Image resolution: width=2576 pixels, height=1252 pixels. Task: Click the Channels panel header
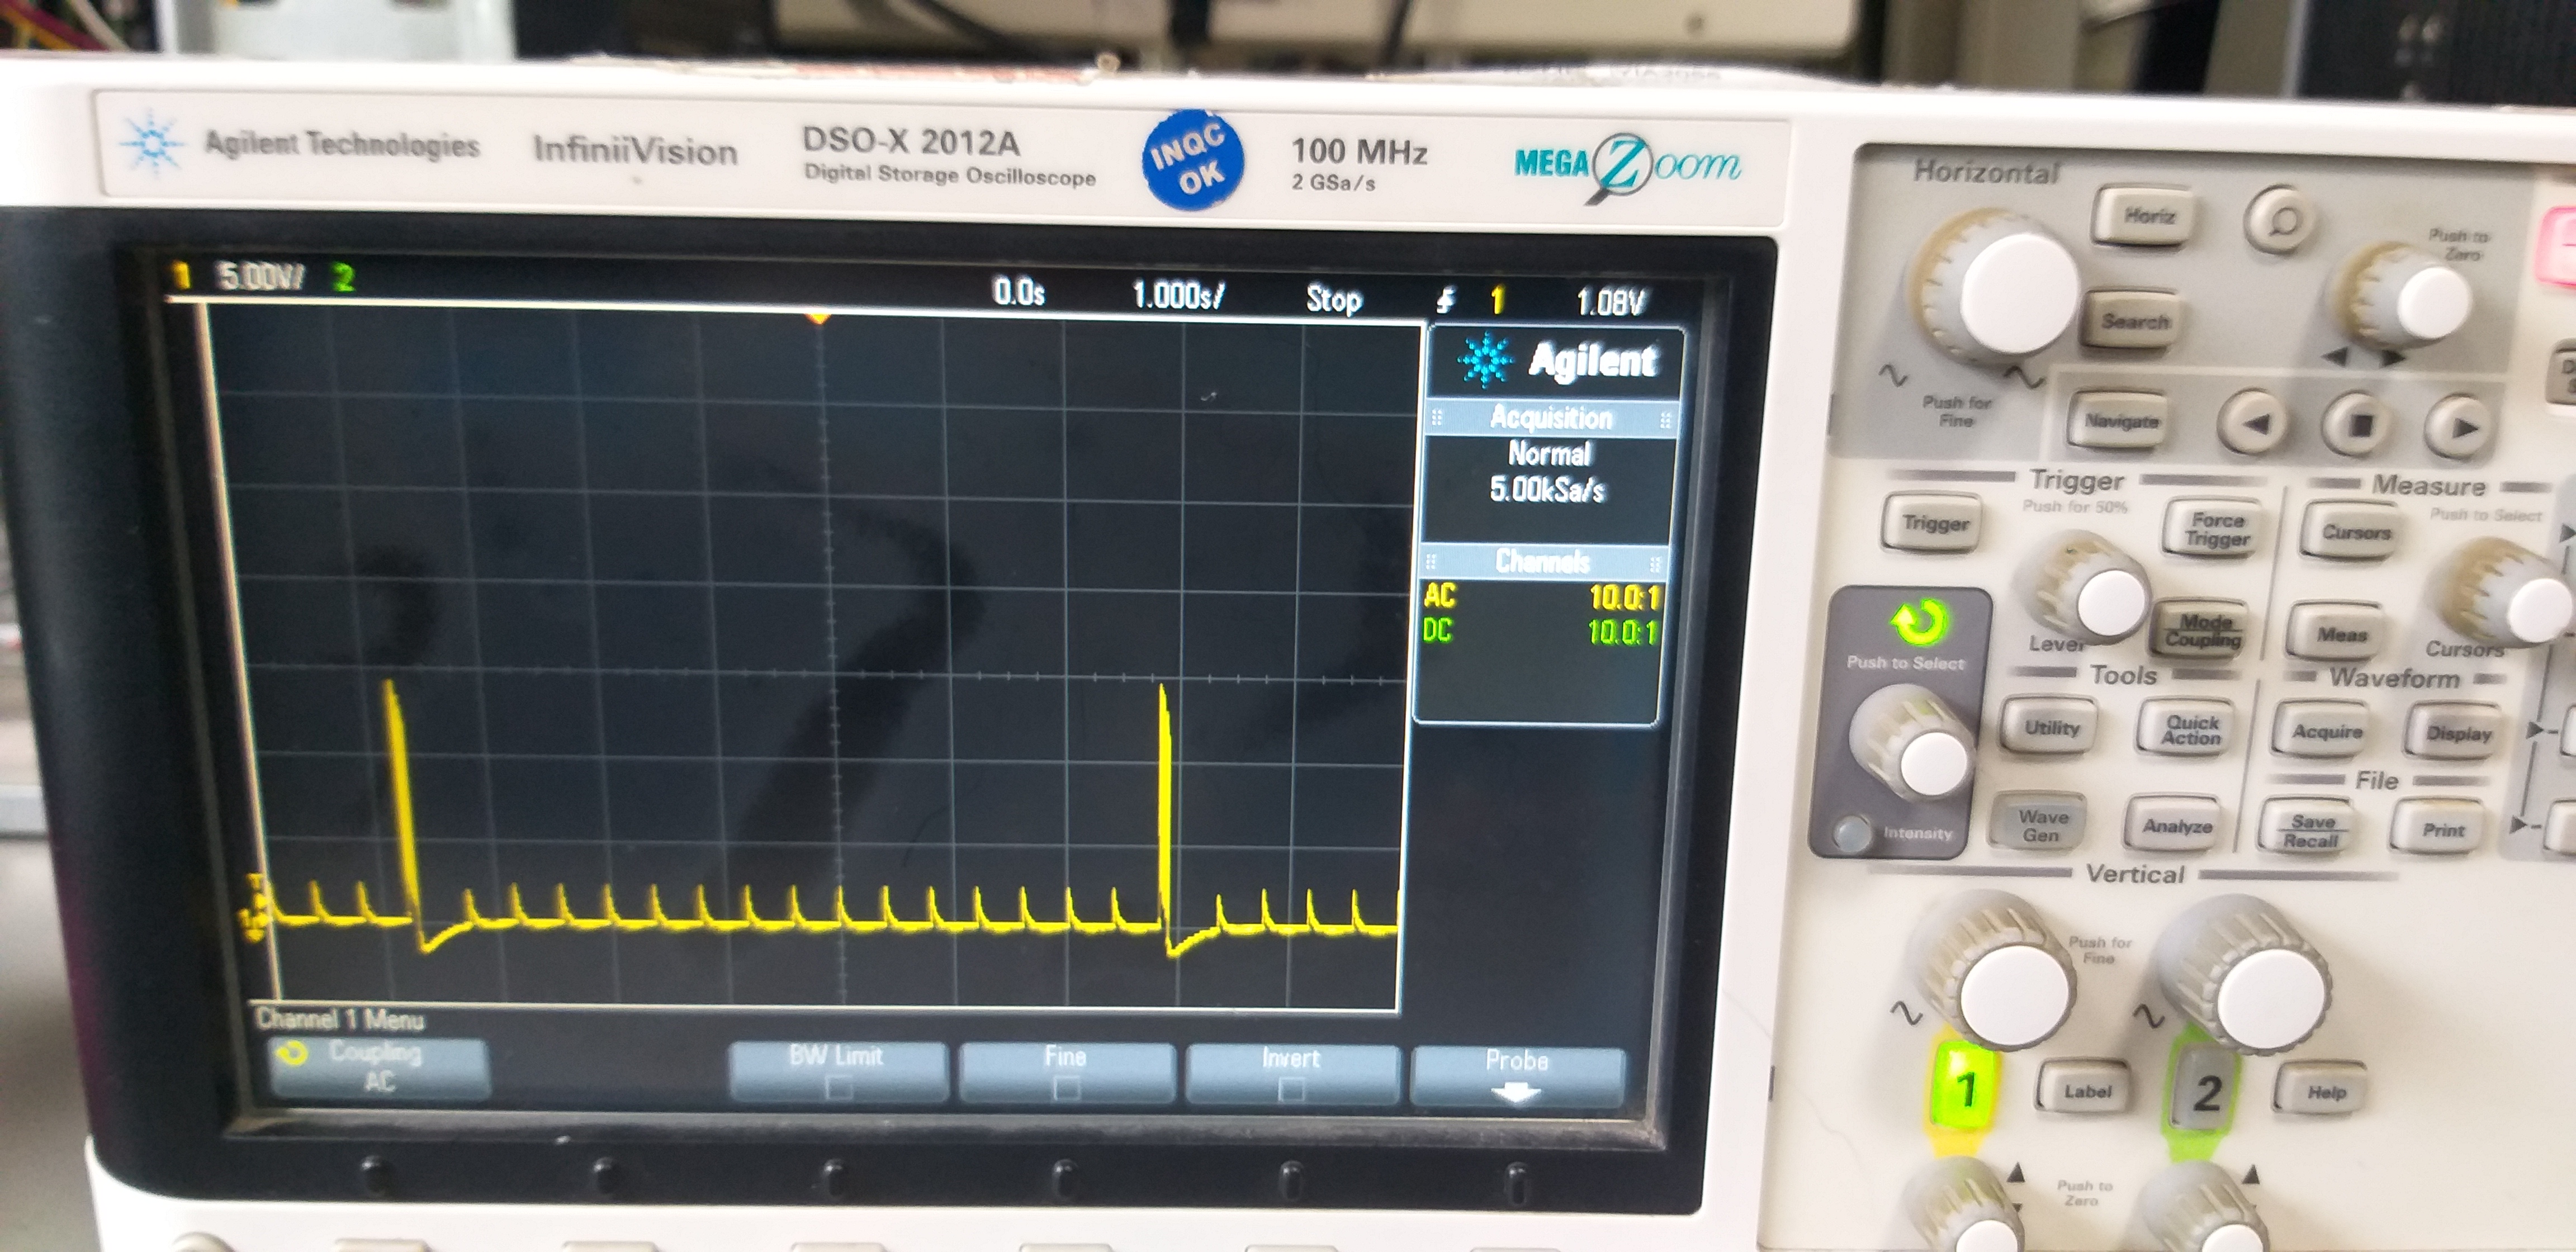tap(1541, 562)
